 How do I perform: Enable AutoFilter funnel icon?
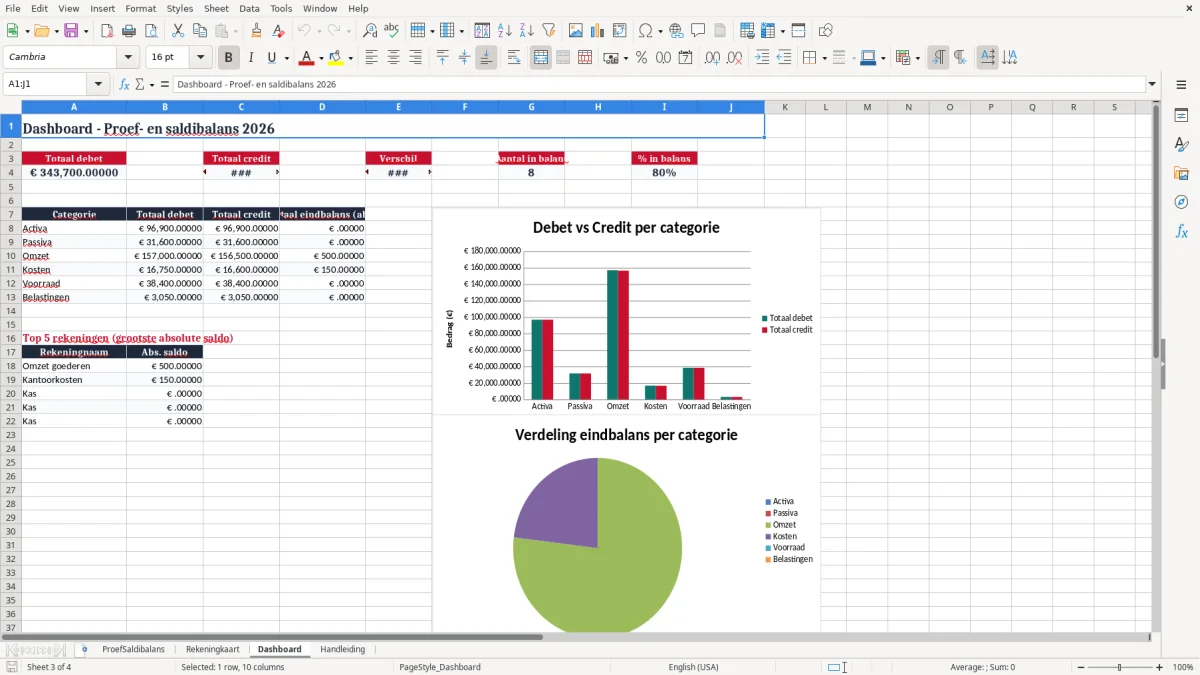click(548, 31)
